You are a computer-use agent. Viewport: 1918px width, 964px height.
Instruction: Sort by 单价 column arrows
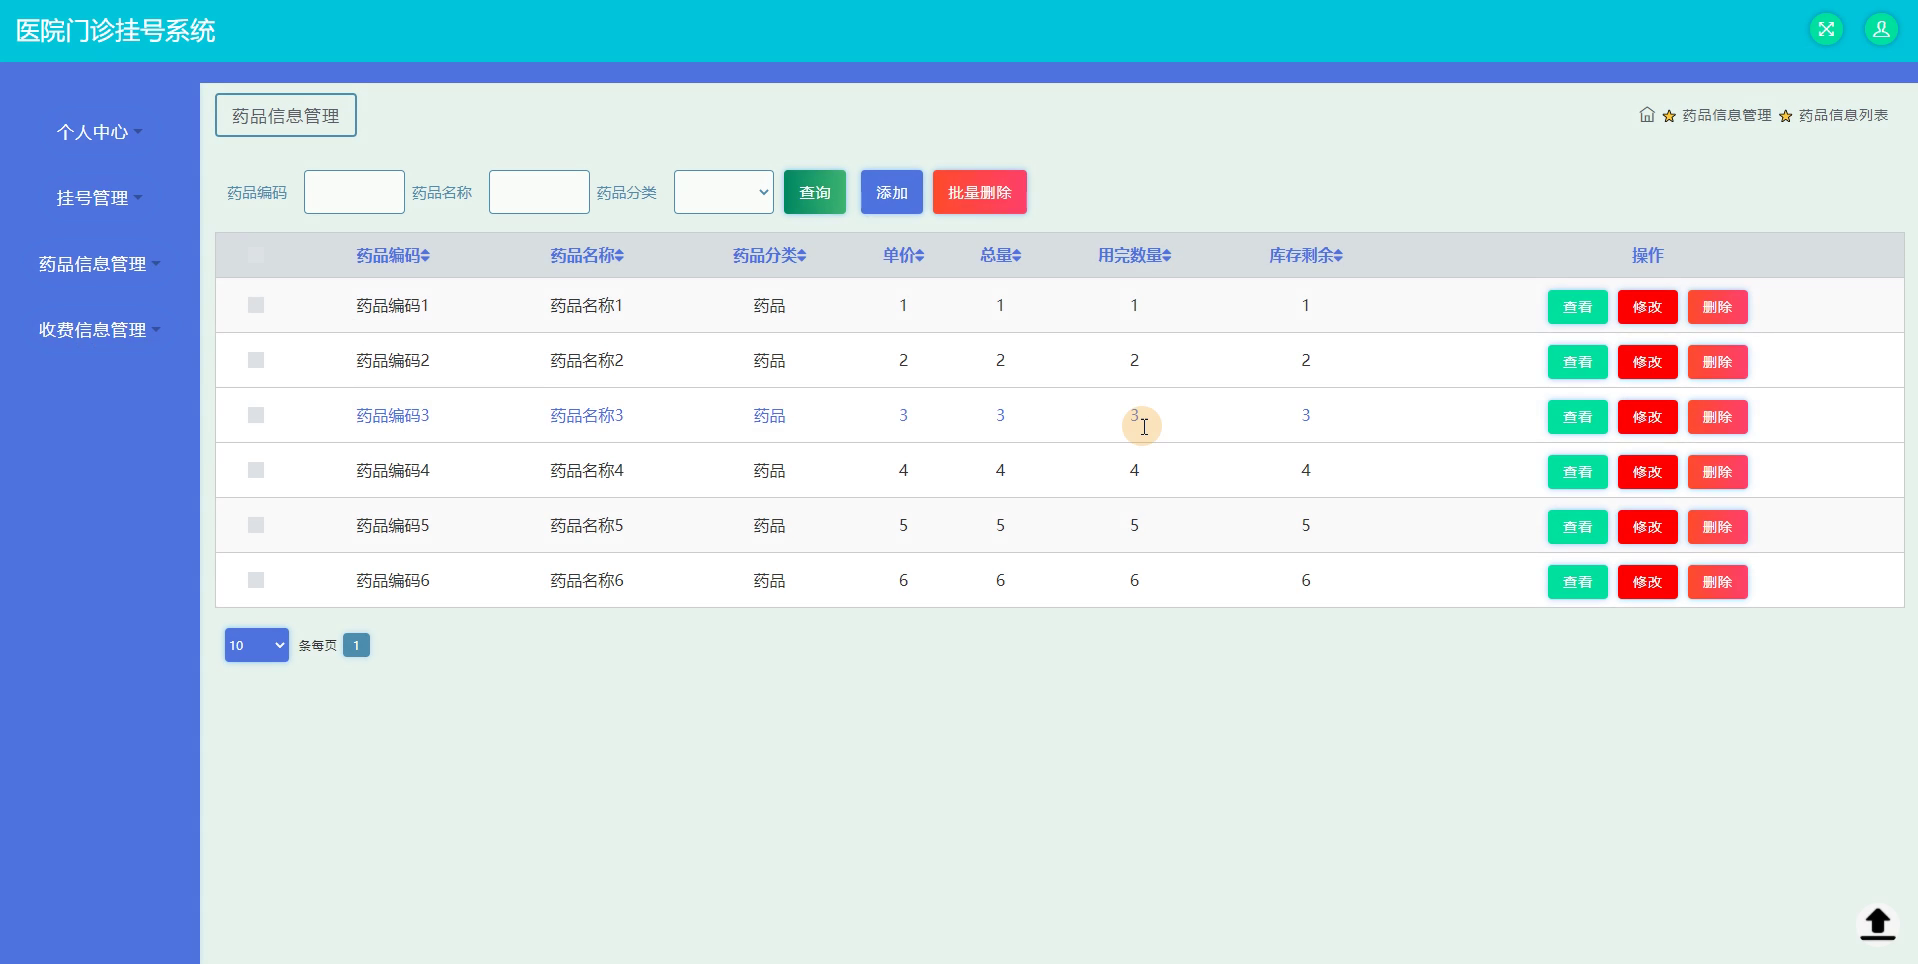(x=920, y=256)
